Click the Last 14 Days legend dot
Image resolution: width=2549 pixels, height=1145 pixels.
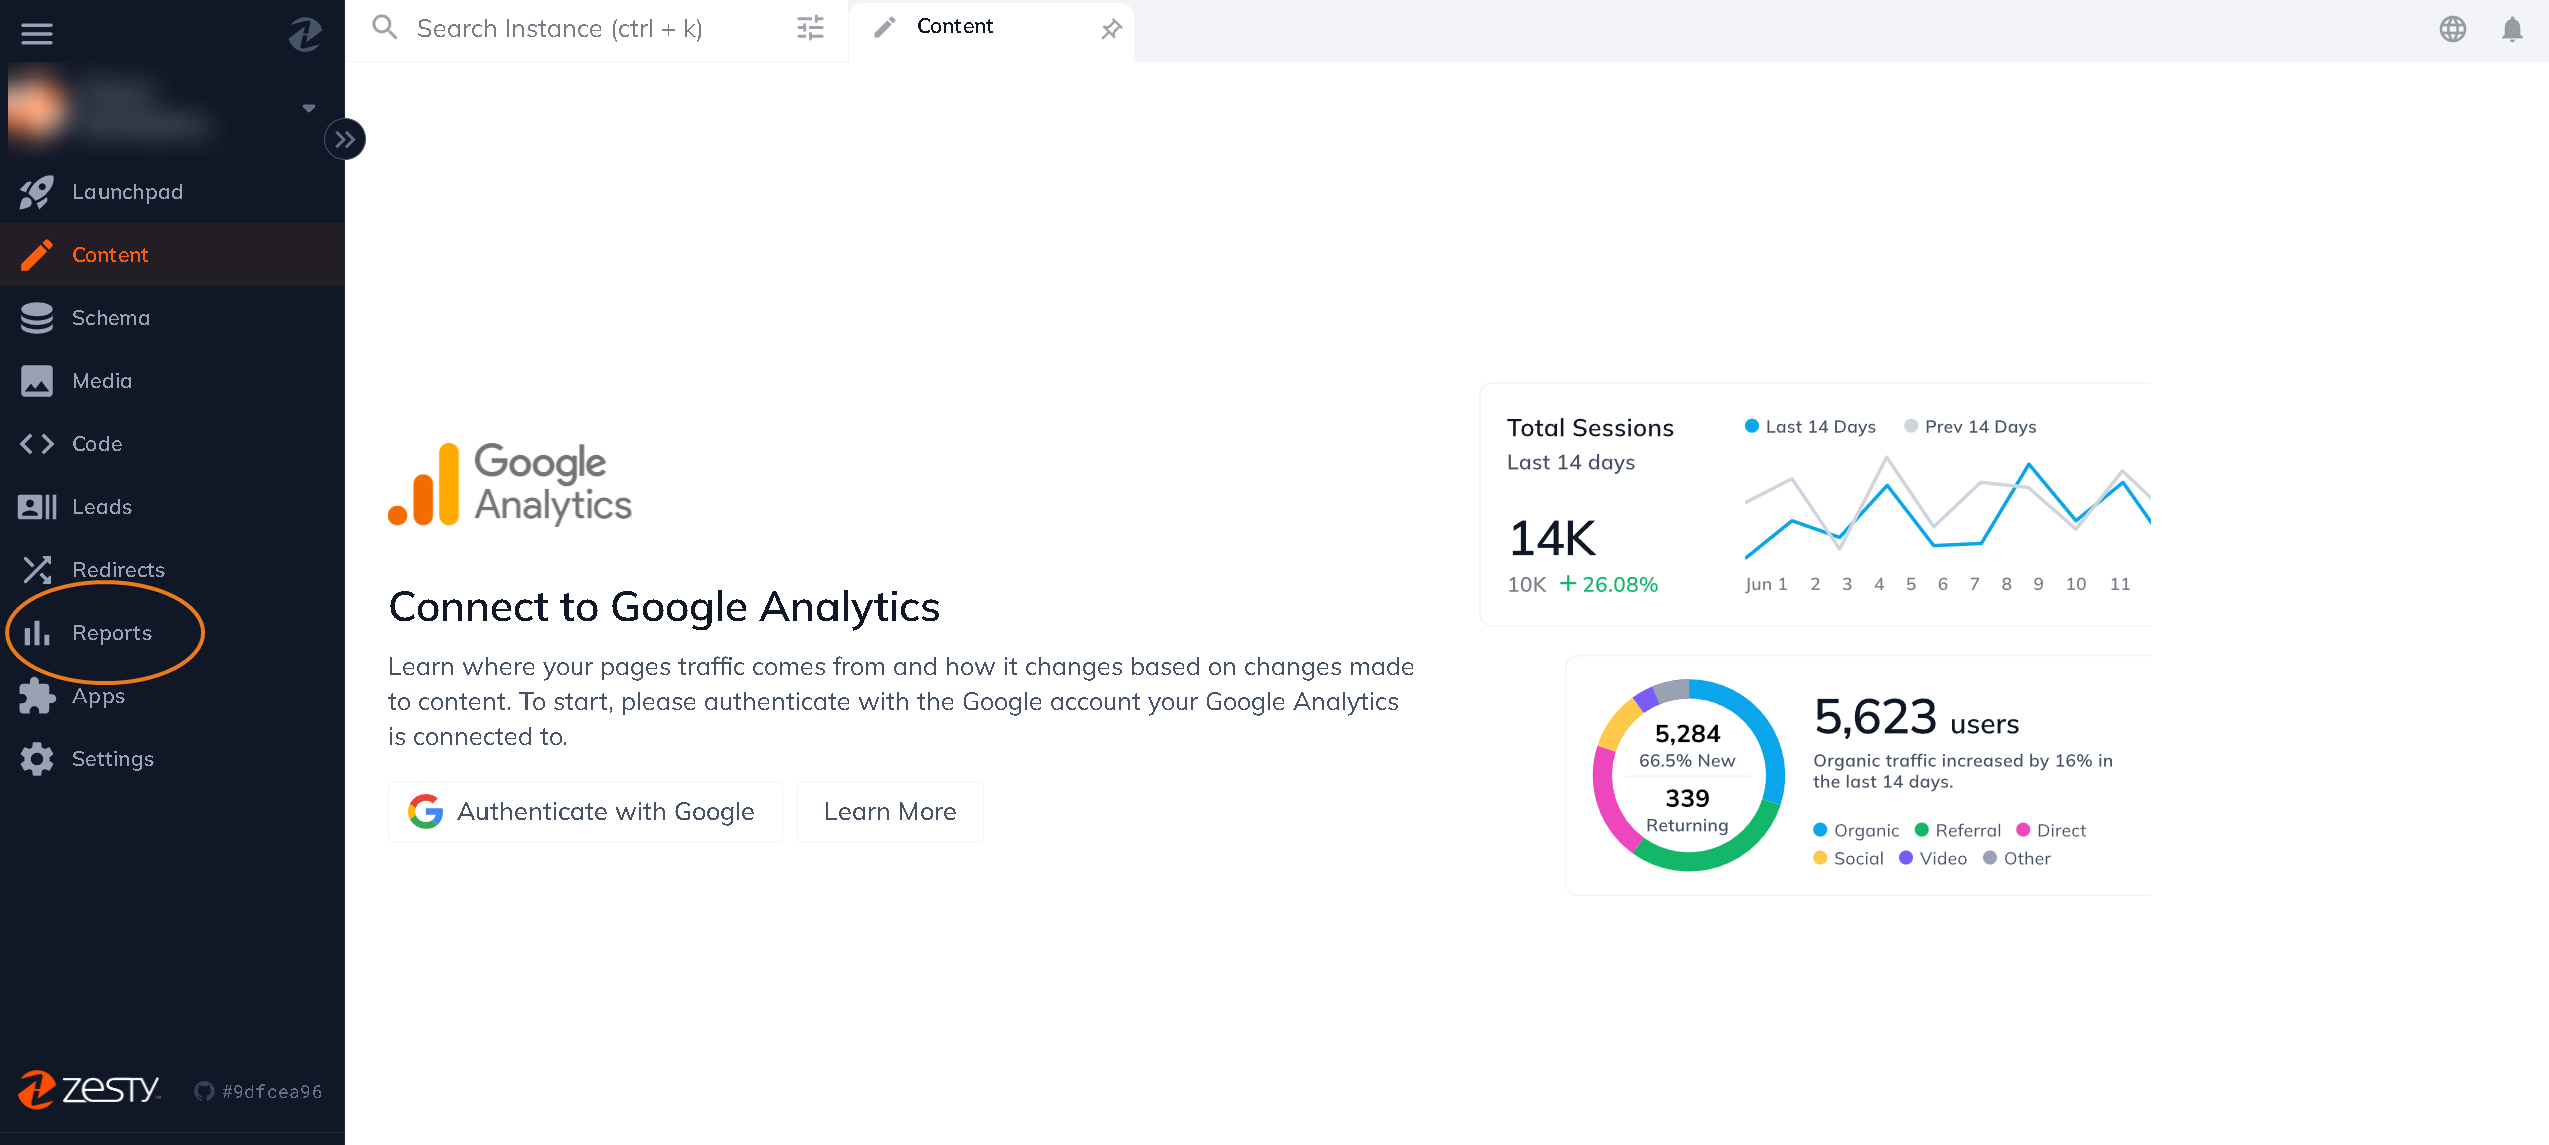point(1751,426)
